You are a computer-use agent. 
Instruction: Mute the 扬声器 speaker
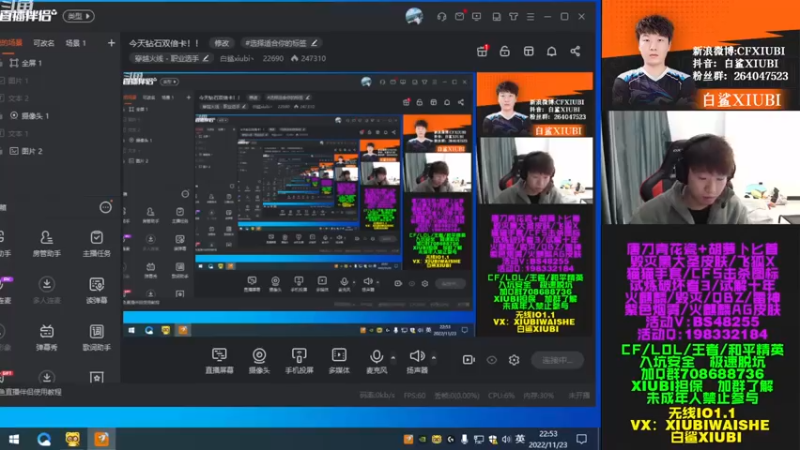click(417, 360)
